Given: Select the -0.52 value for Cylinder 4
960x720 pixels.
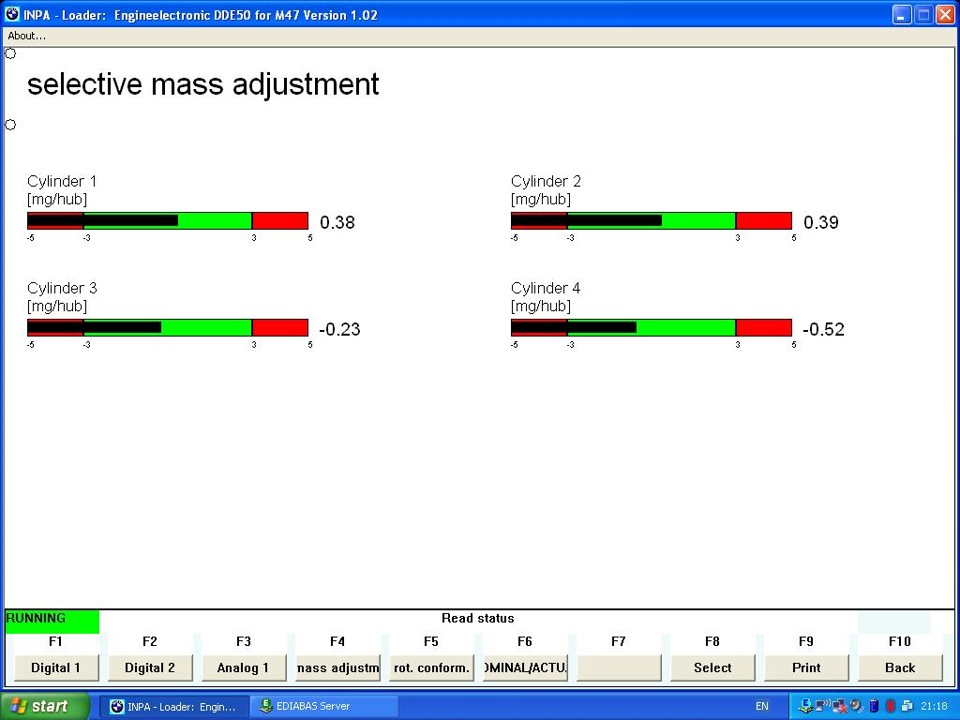Looking at the screenshot, I should point(823,329).
